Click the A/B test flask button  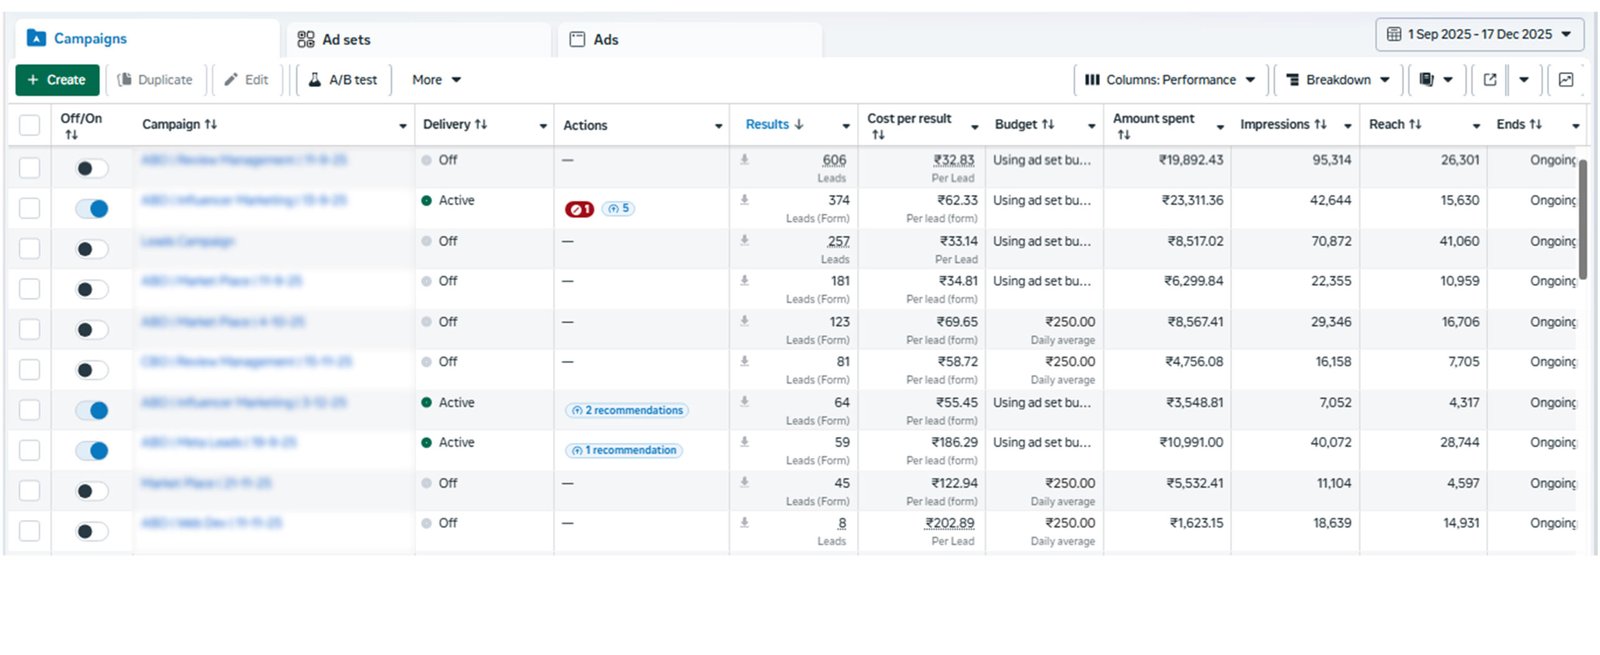[x=343, y=80]
